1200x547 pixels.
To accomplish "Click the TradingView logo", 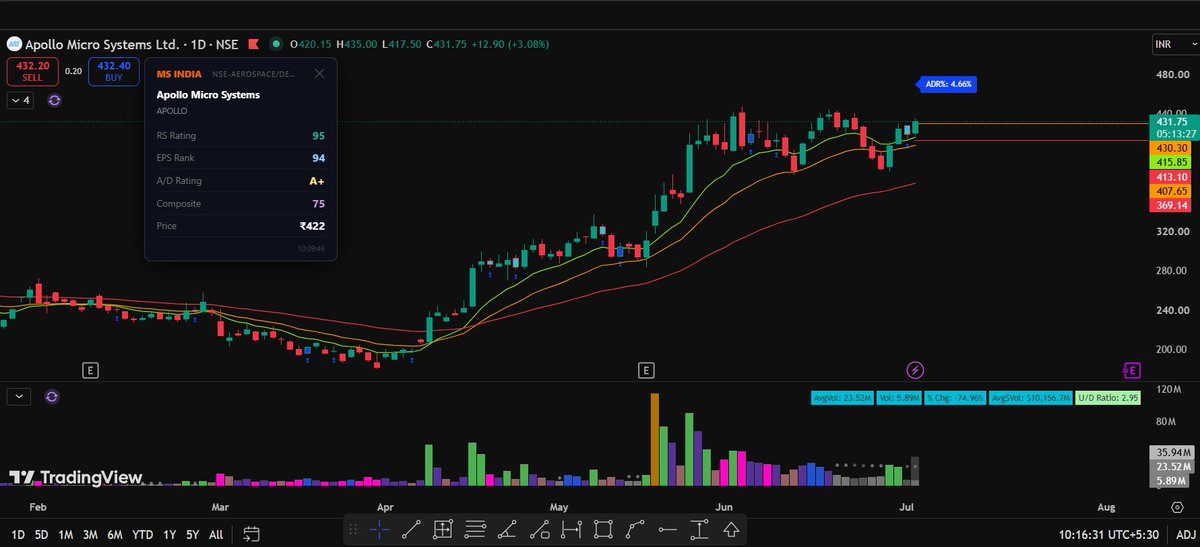I will click(x=76, y=478).
